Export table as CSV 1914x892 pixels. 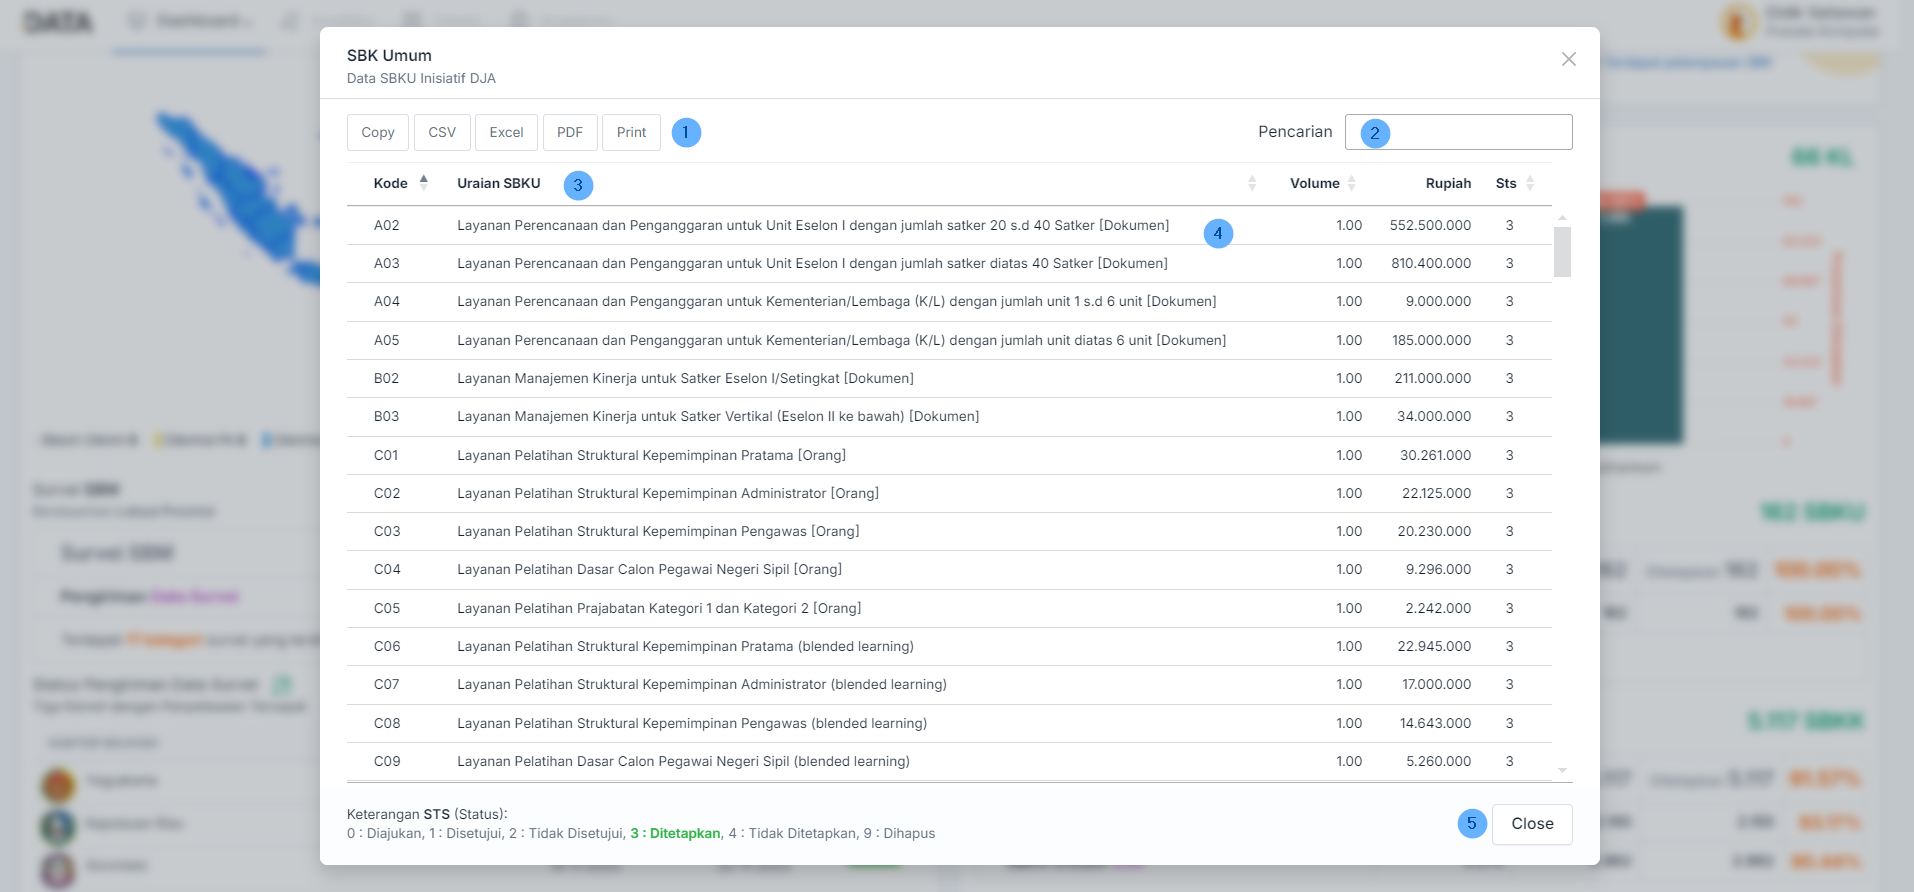(x=442, y=132)
